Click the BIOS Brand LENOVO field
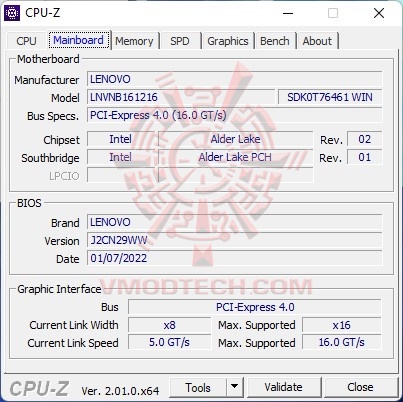The image size is (403, 402). coord(234,222)
